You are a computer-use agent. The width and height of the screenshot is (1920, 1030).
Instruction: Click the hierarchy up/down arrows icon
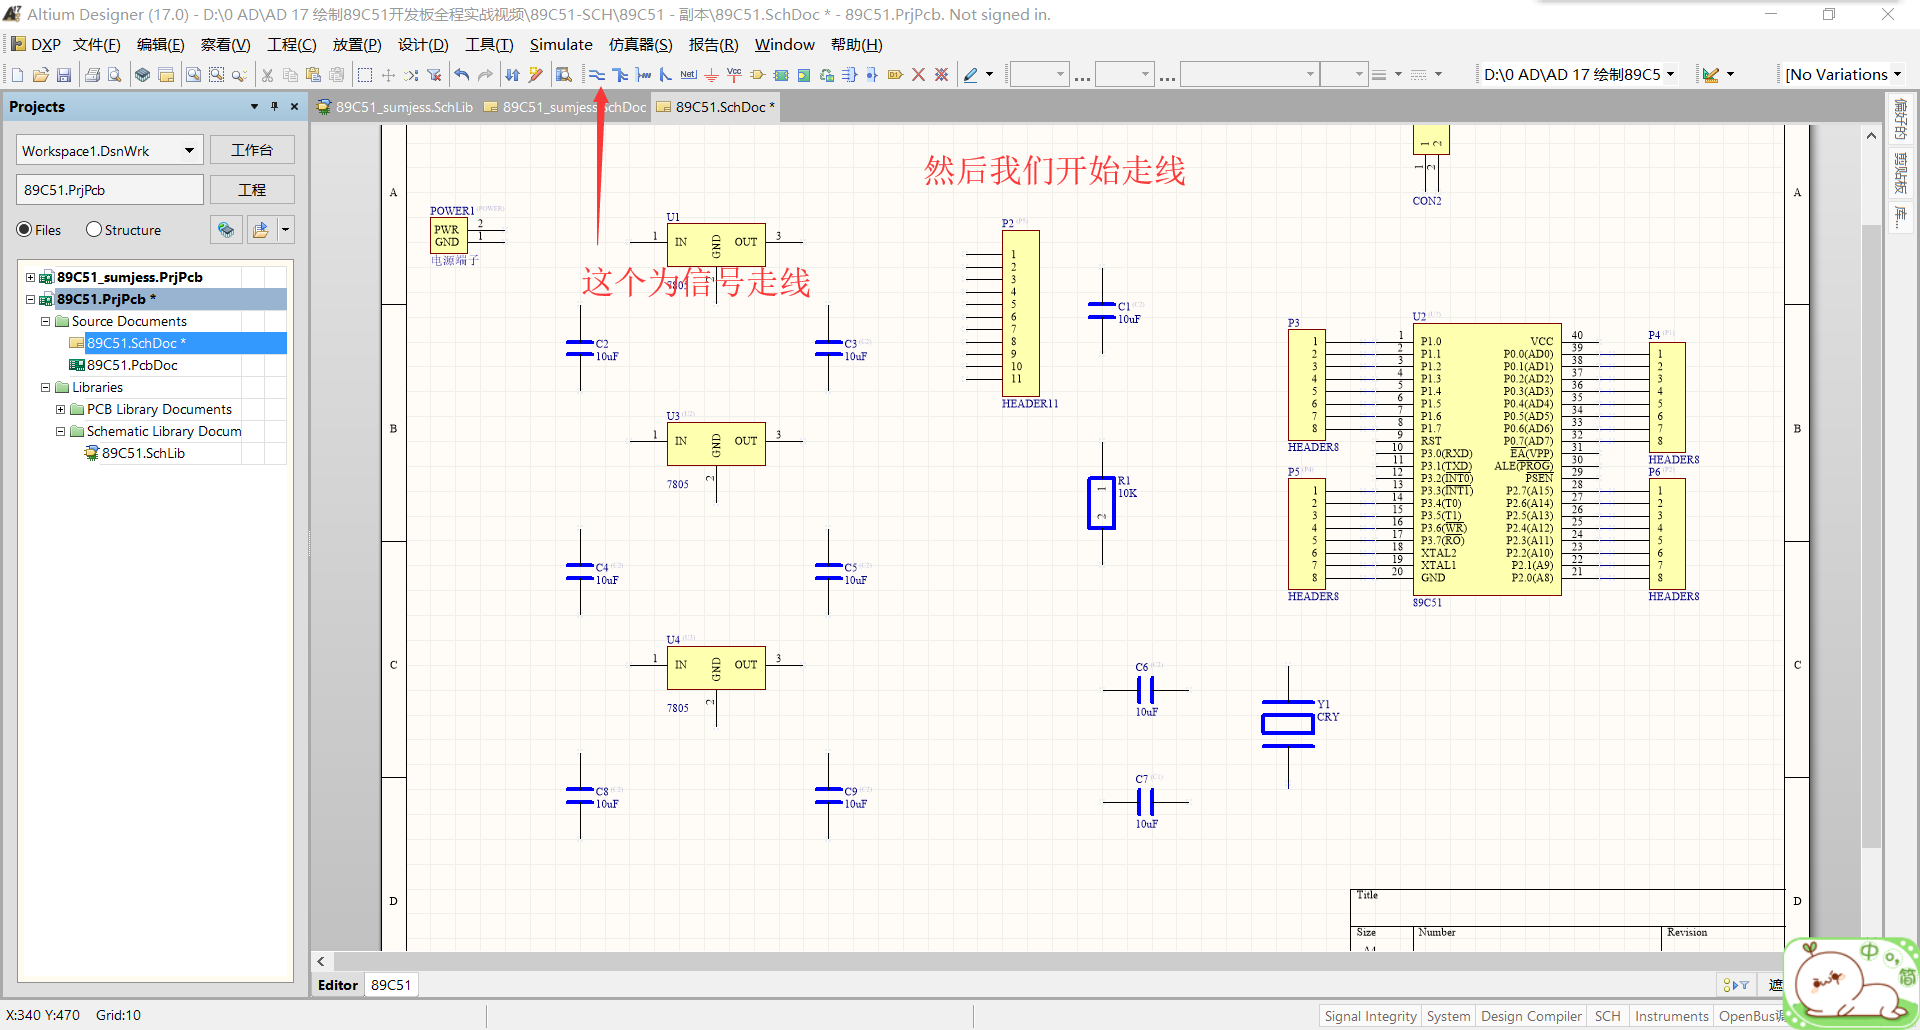tap(512, 75)
